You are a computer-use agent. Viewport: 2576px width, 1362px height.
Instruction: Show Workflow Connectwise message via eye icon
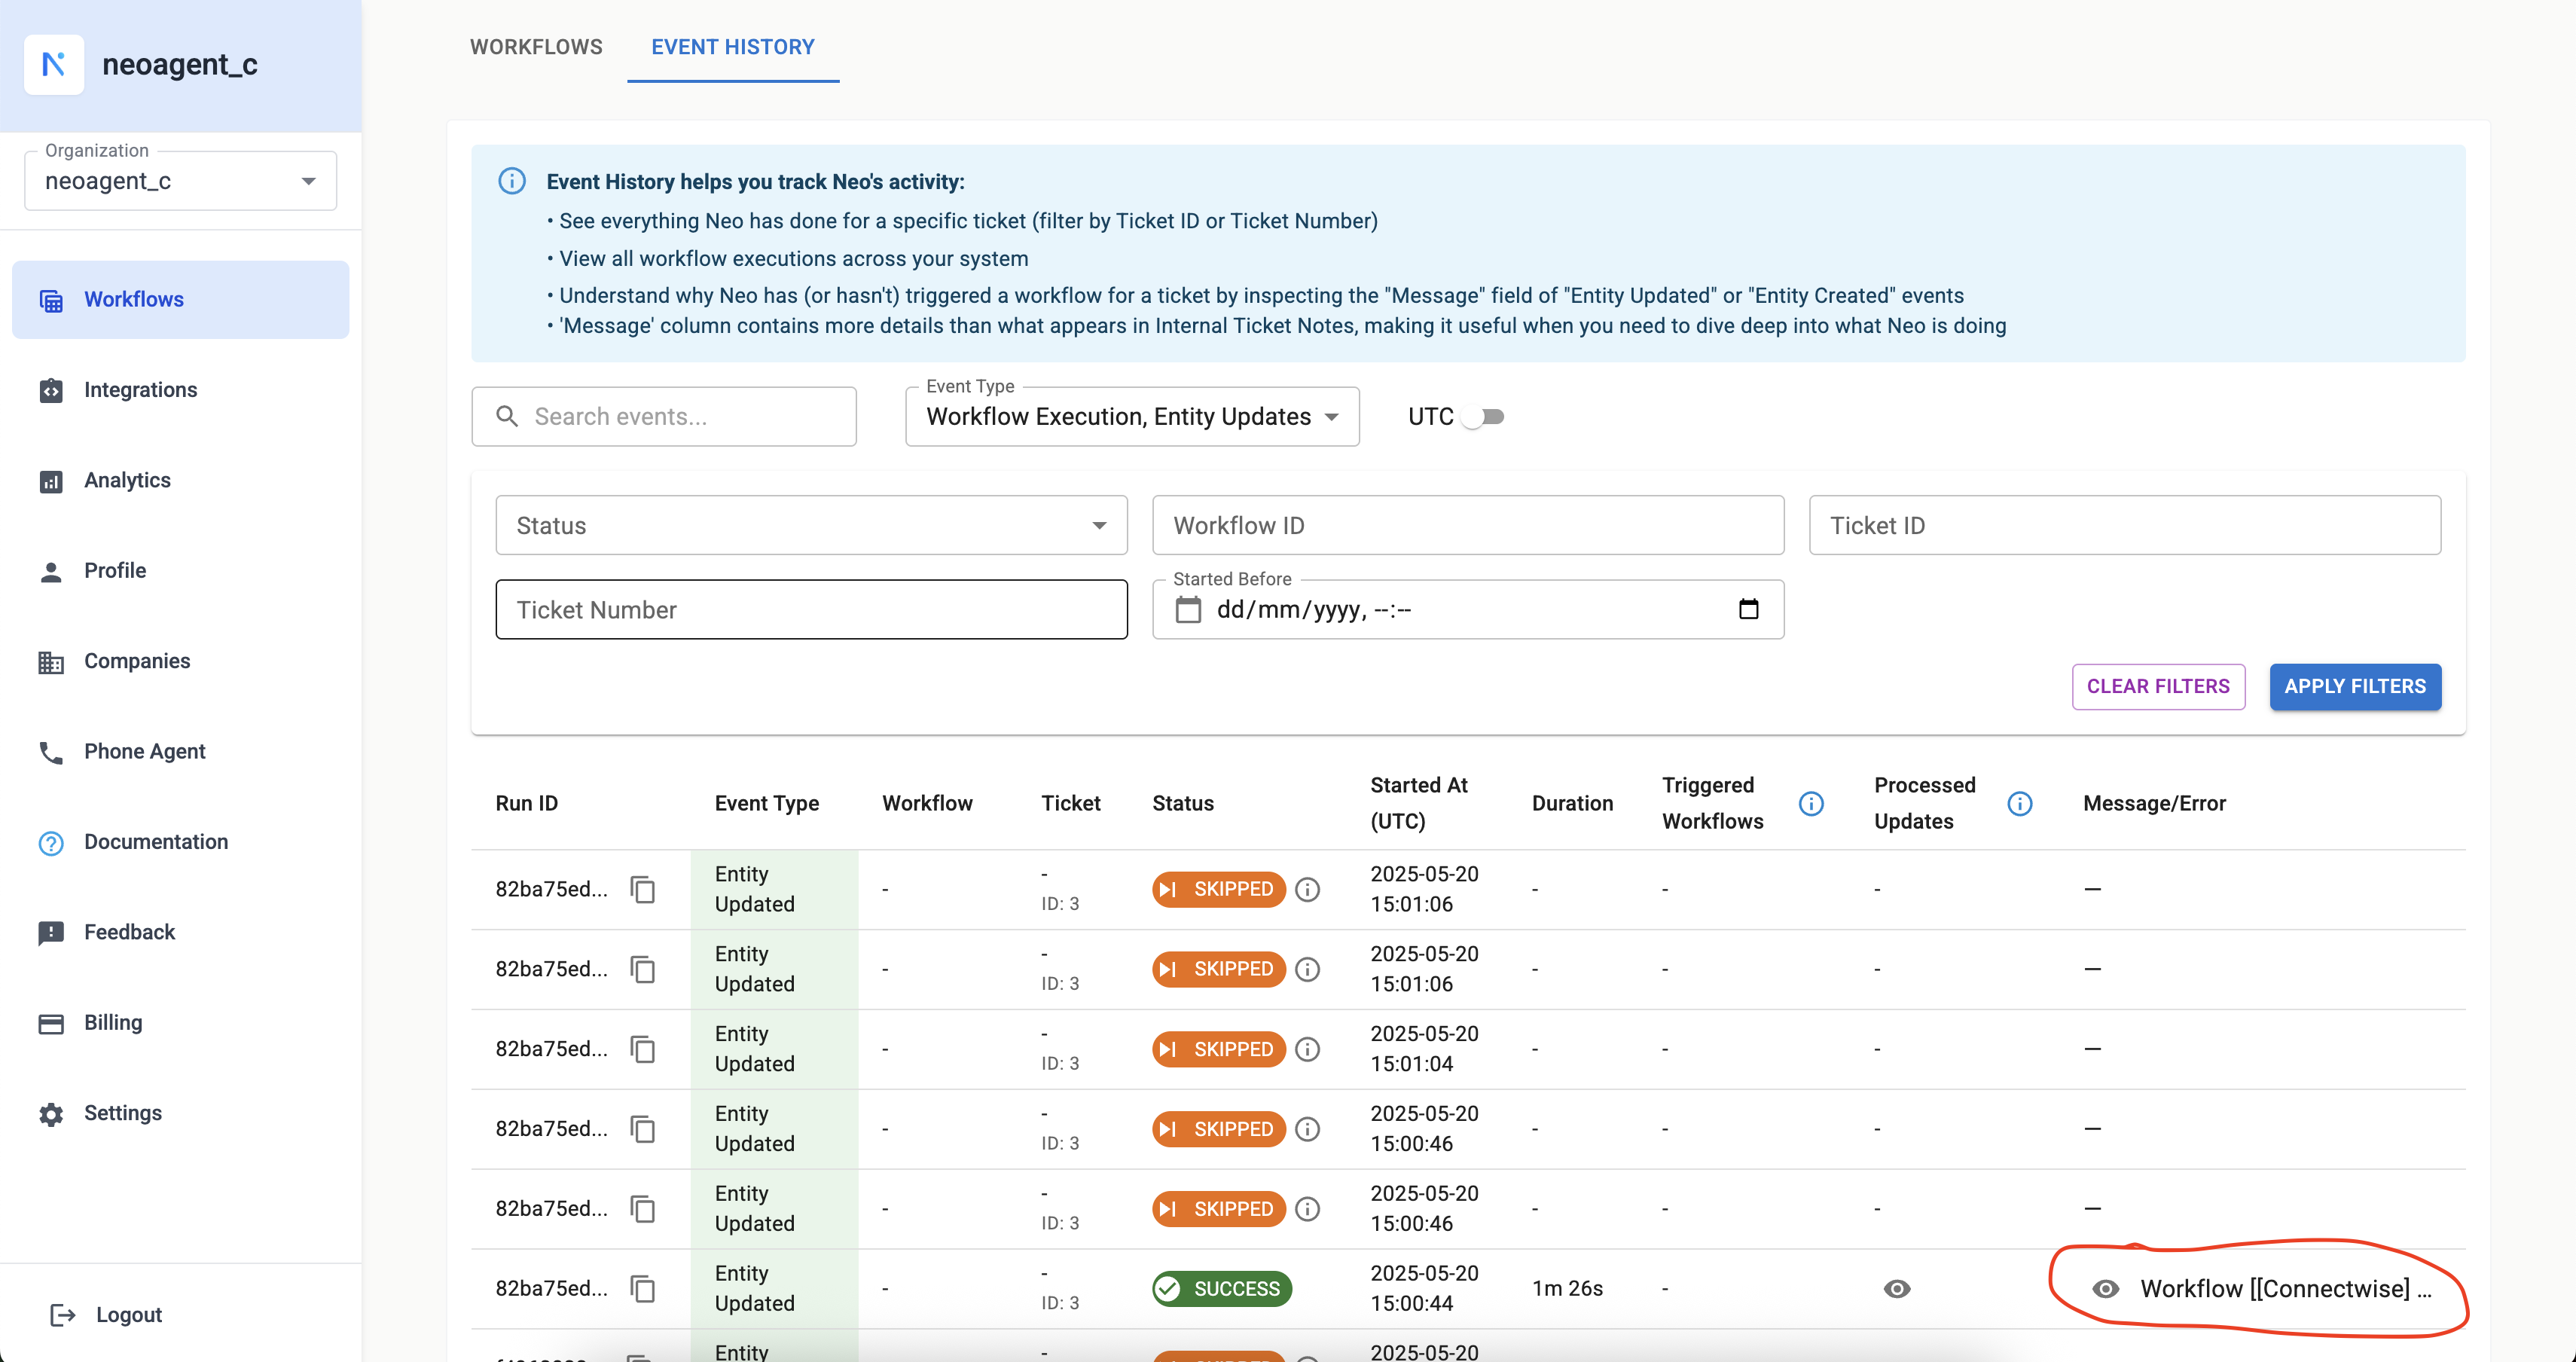click(x=2105, y=1288)
